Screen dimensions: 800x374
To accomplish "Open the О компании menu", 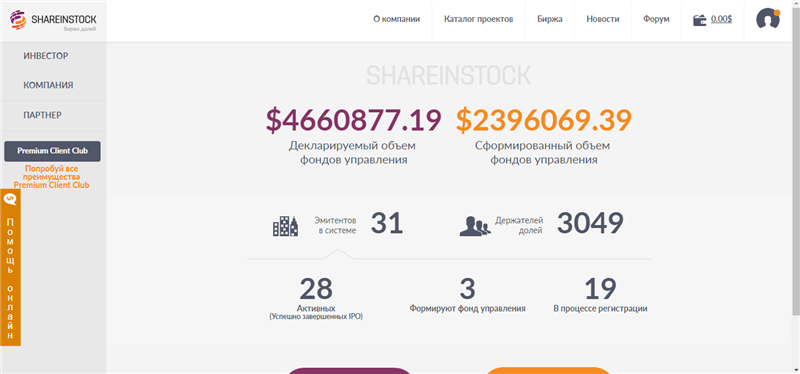I will [x=397, y=19].
